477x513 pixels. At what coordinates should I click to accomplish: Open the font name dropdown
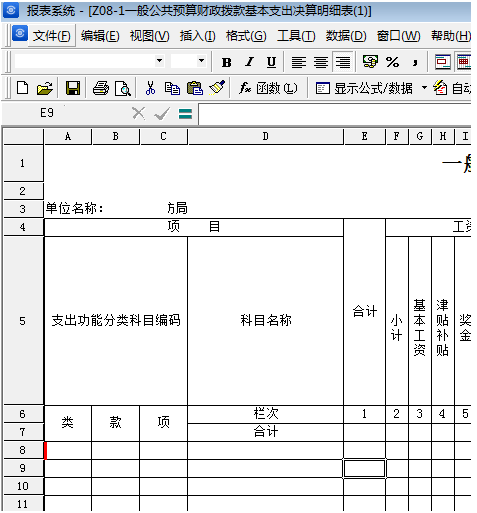tap(160, 61)
